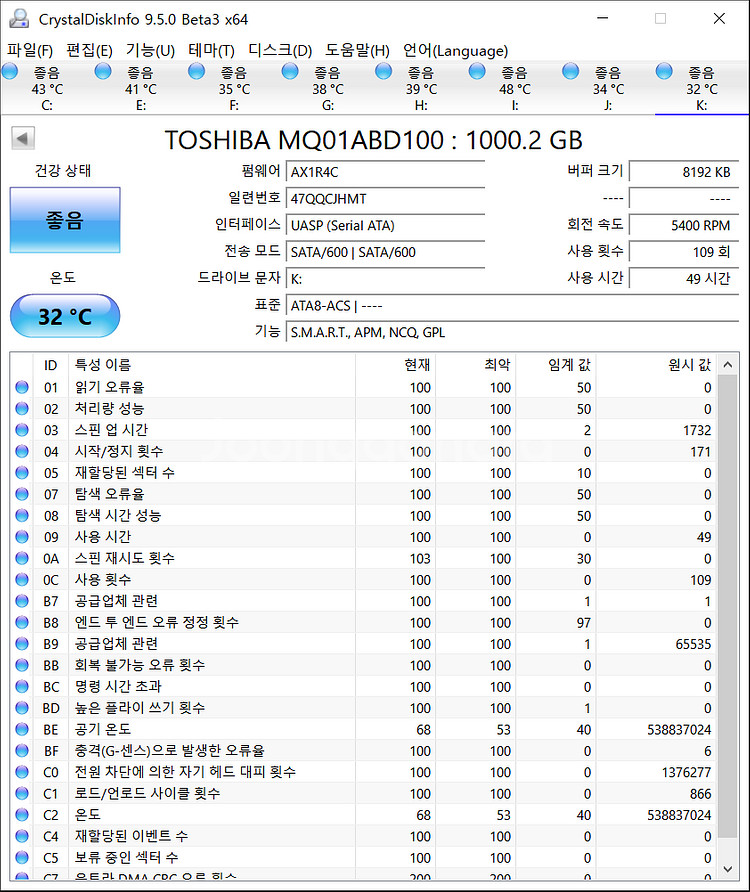
Task: Click the status orb for 05 재할당된 섹터 수
Action: click(x=22, y=473)
